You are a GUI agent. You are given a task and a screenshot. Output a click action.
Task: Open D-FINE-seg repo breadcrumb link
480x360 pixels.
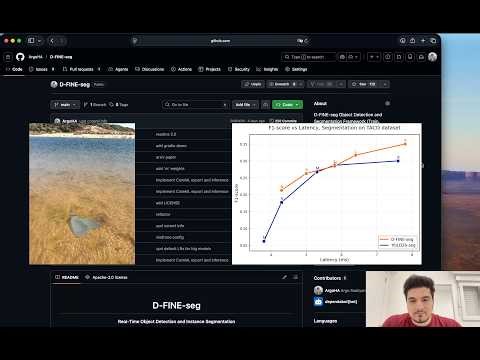pos(61,57)
